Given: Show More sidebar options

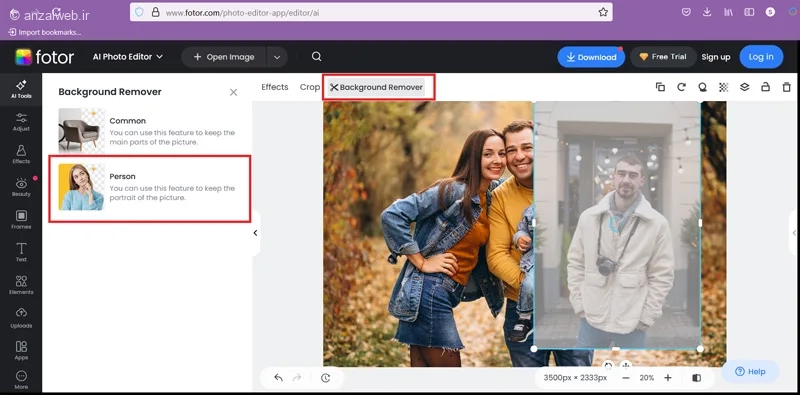Looking at the screenshot, I should click(21, 380).
